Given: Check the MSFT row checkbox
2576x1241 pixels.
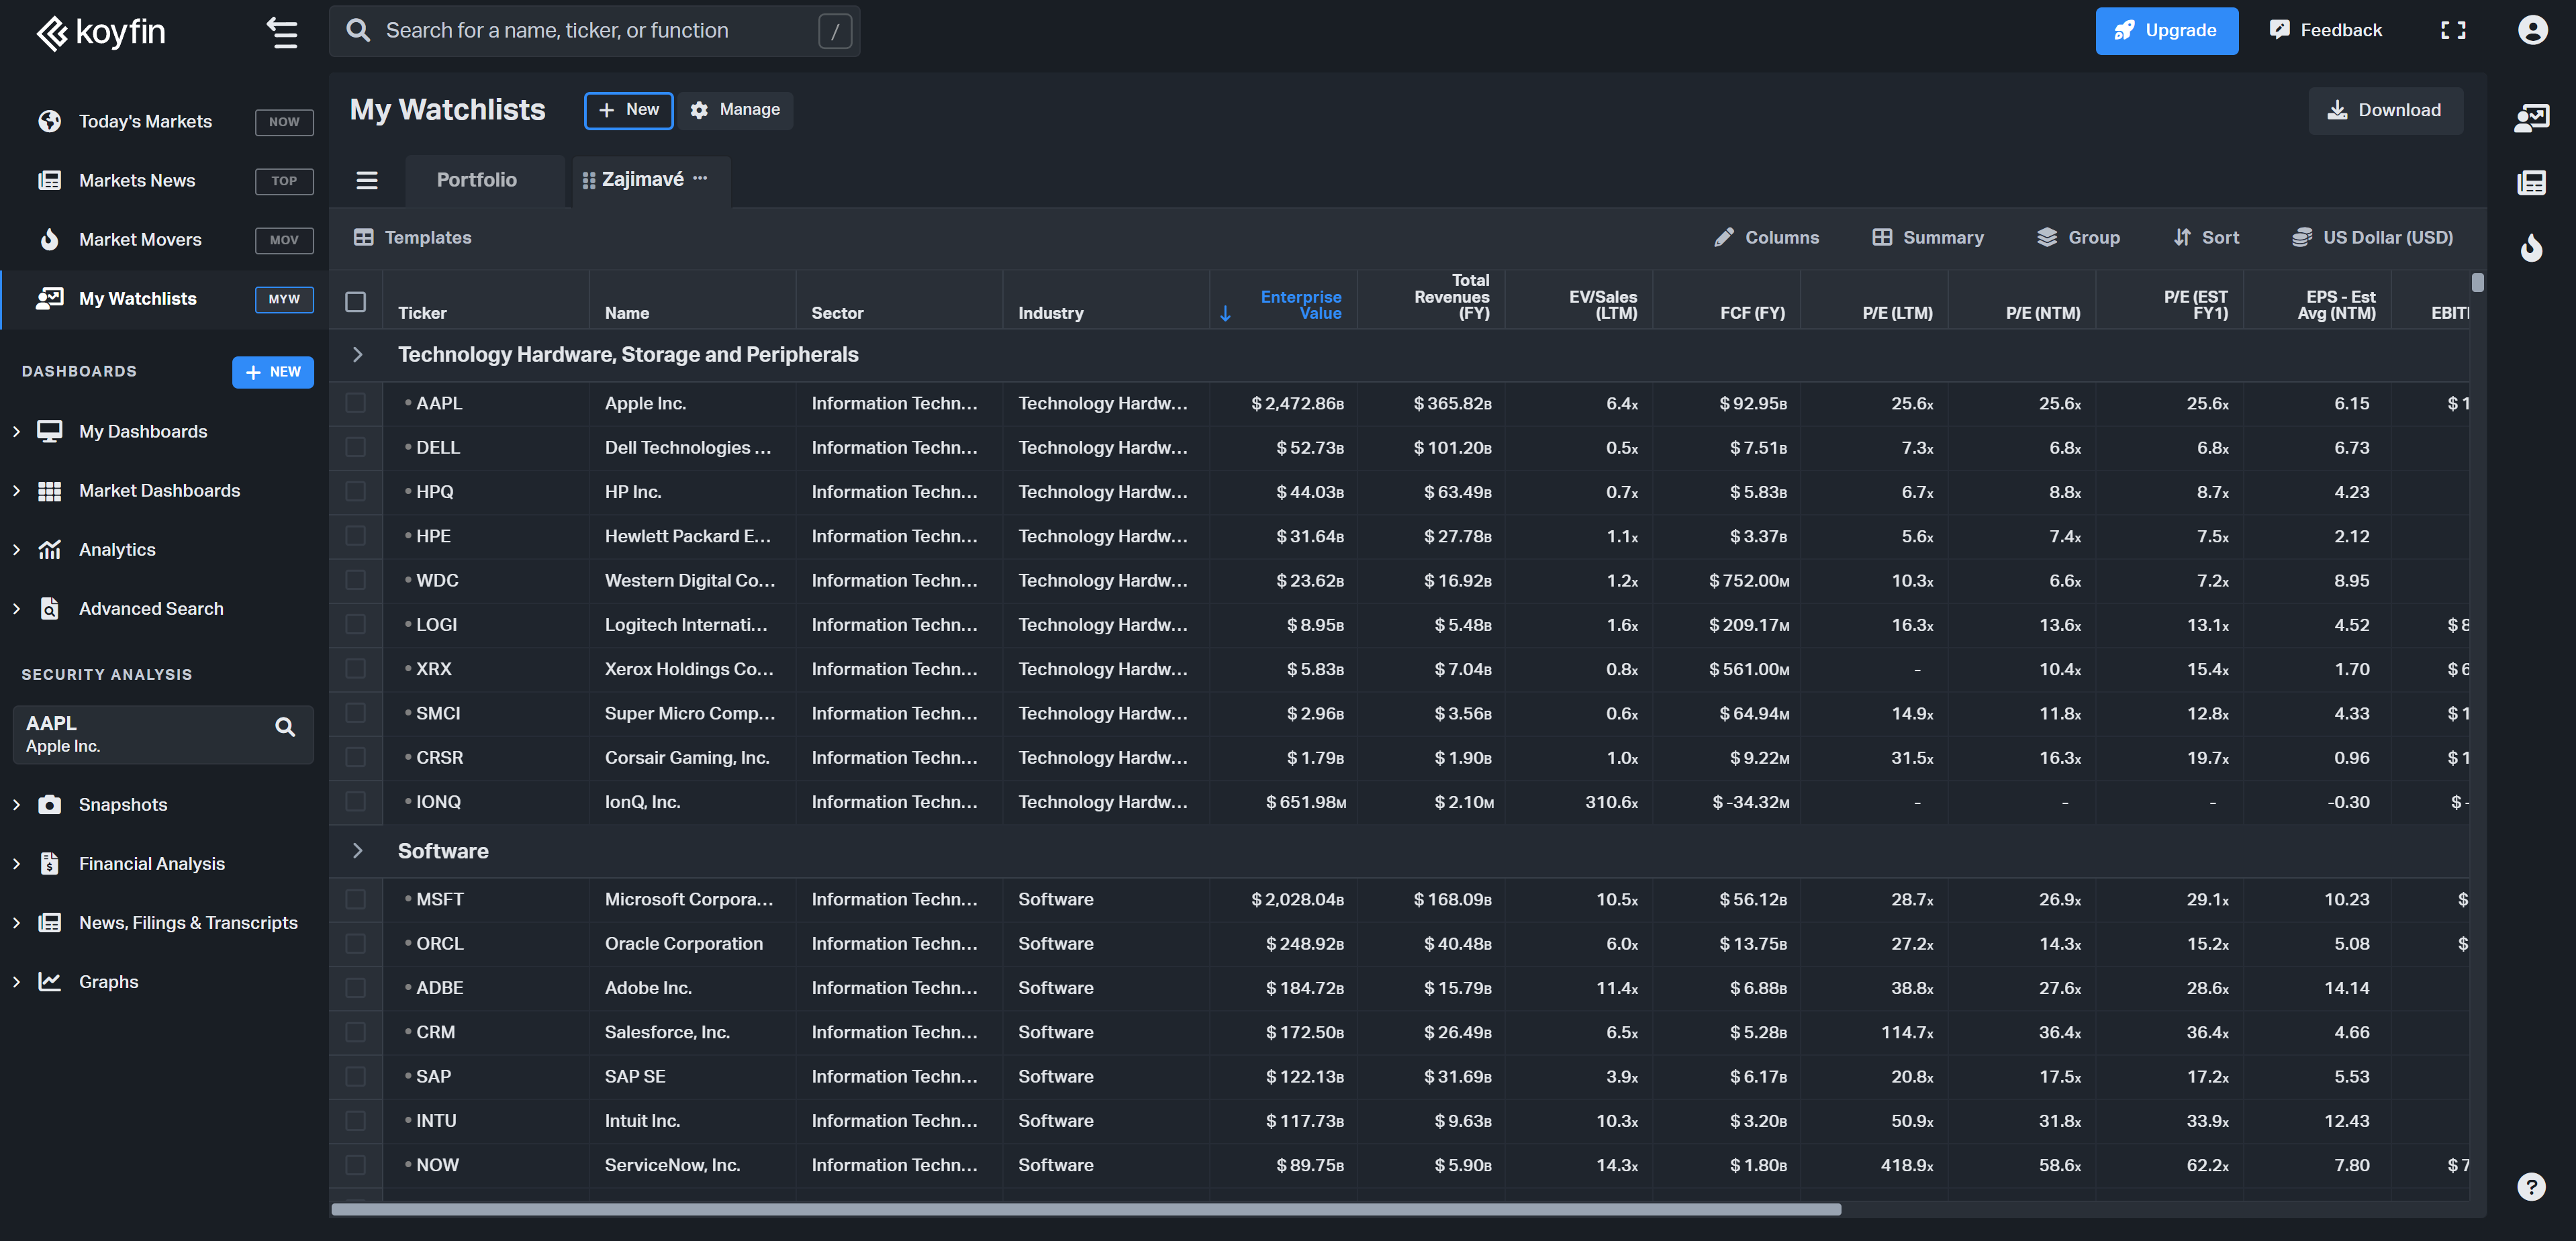Looking at the screenshot, I should coord(355,899).
